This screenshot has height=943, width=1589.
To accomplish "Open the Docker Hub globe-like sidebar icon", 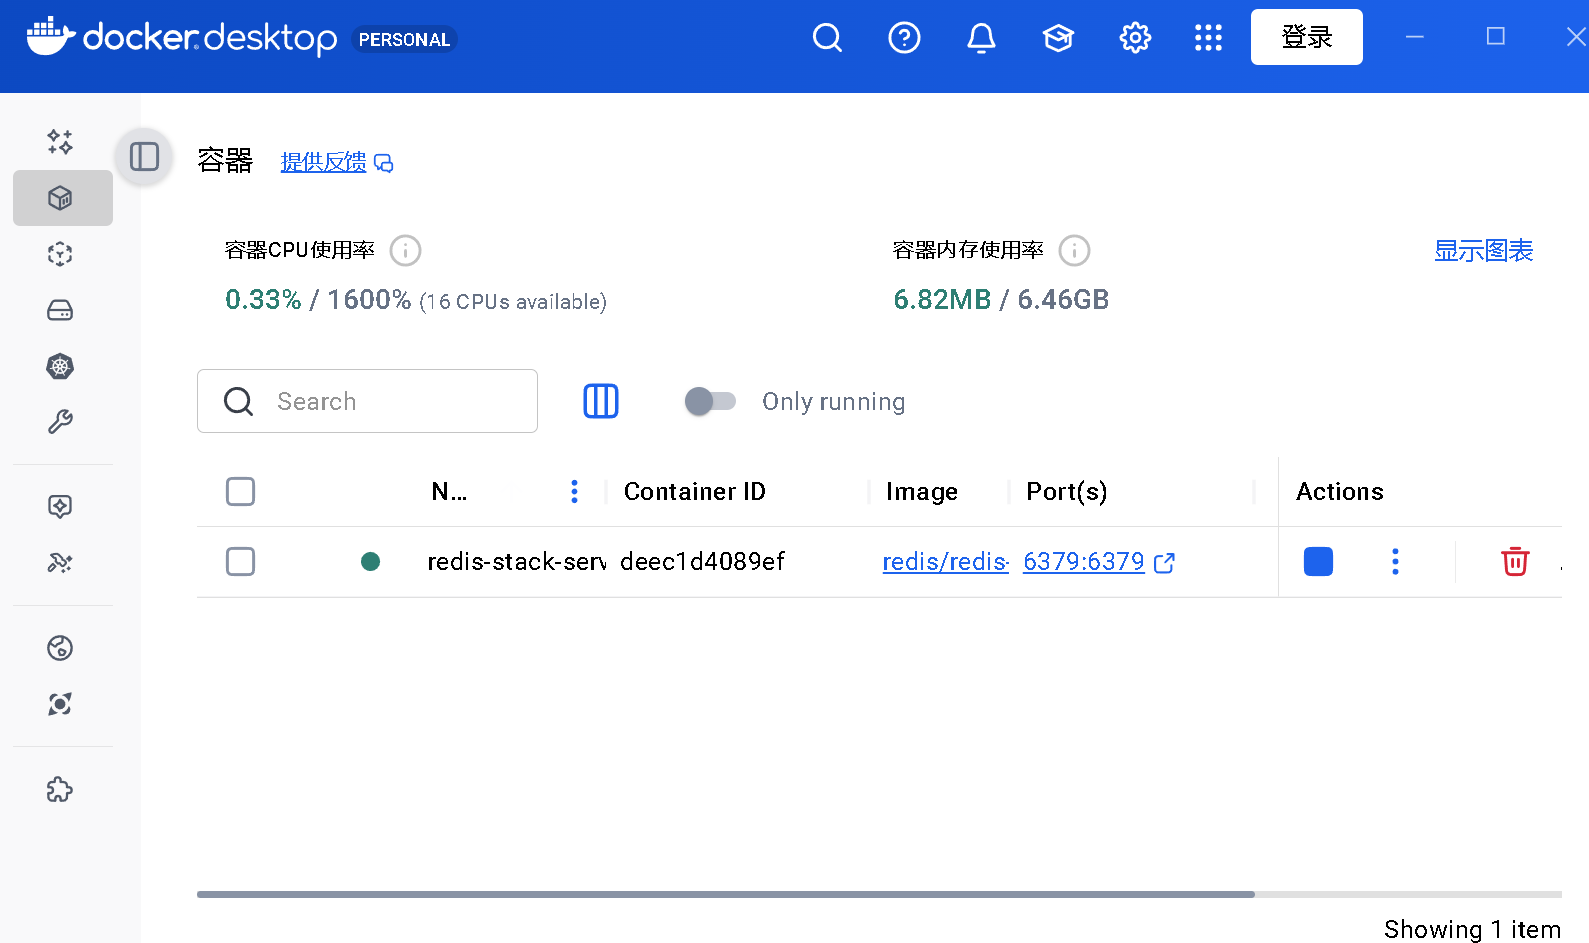I will [x=60, y=648].
